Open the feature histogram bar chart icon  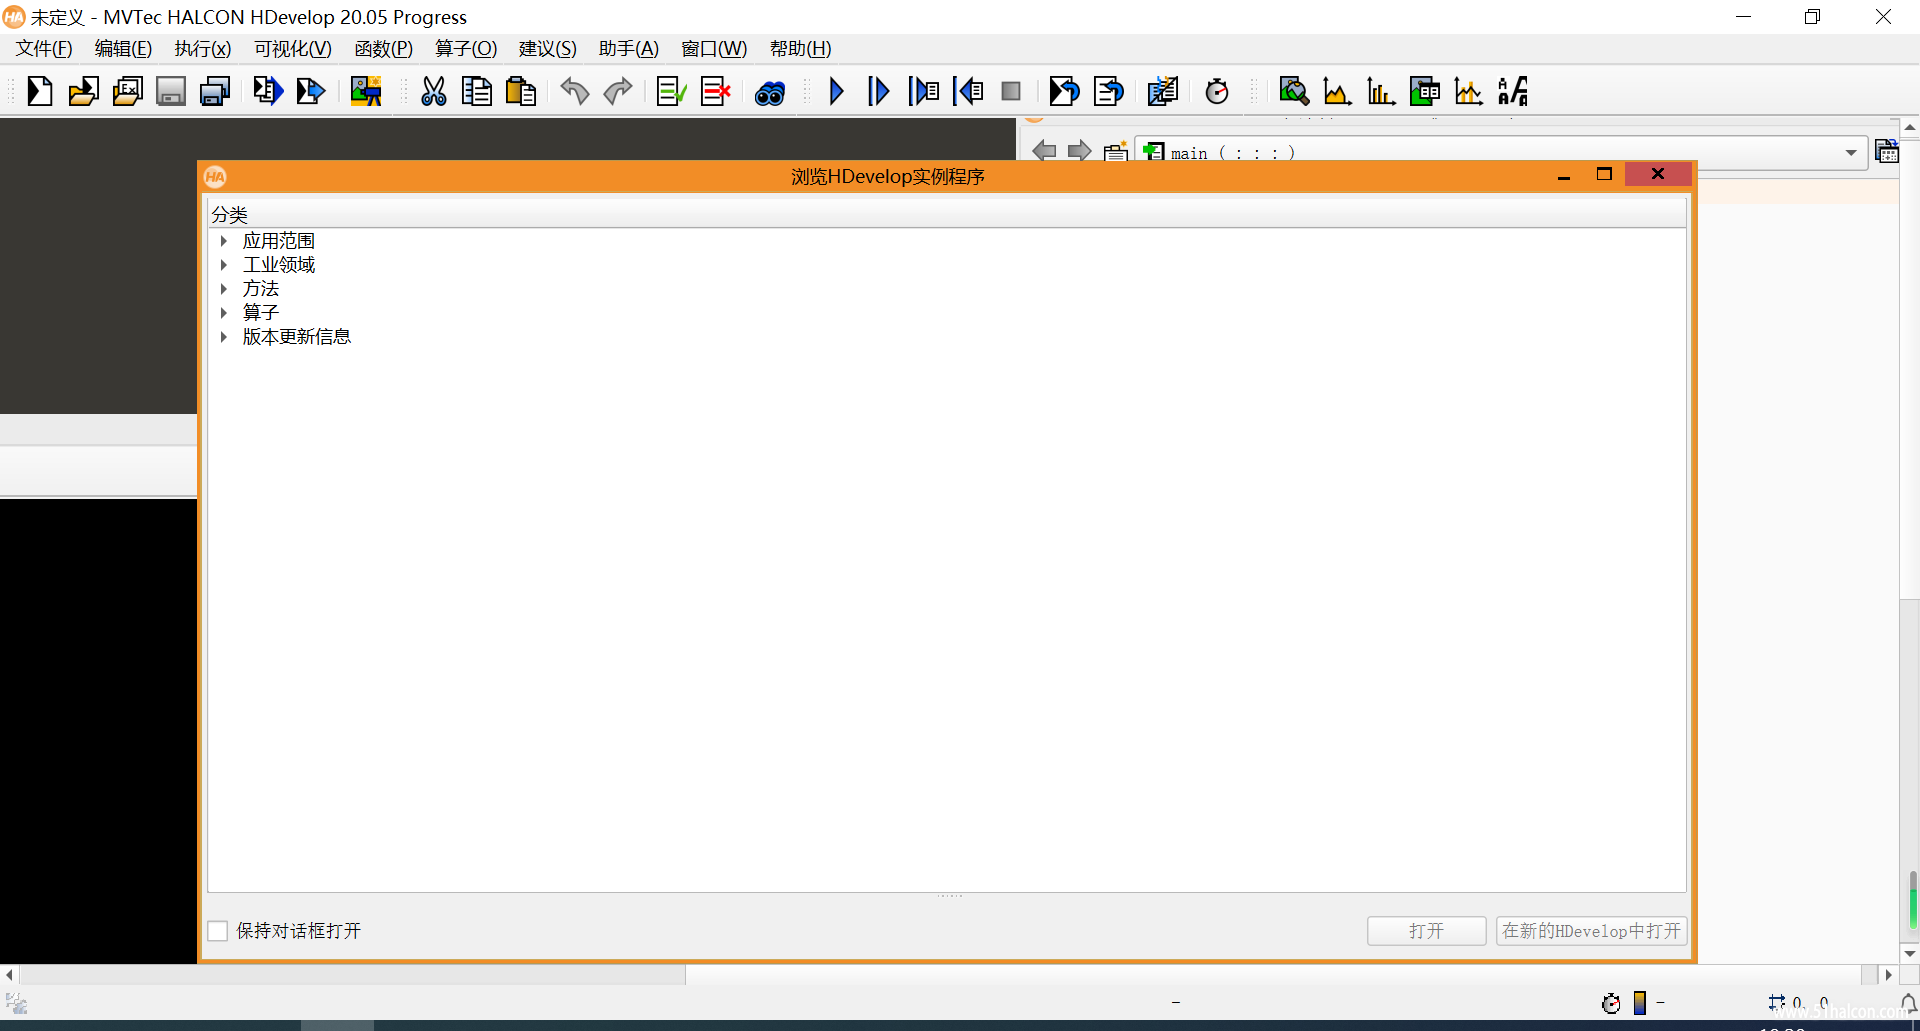(1381, 92)
